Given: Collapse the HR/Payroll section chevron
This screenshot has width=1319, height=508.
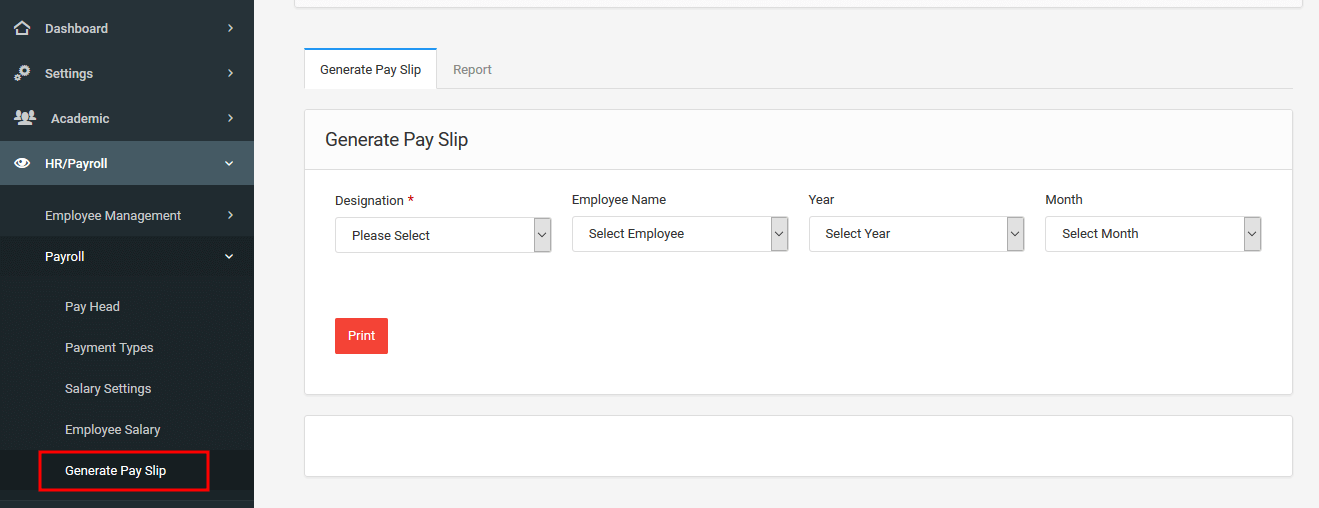Looking at the screenshot, I should coord(229,163).
